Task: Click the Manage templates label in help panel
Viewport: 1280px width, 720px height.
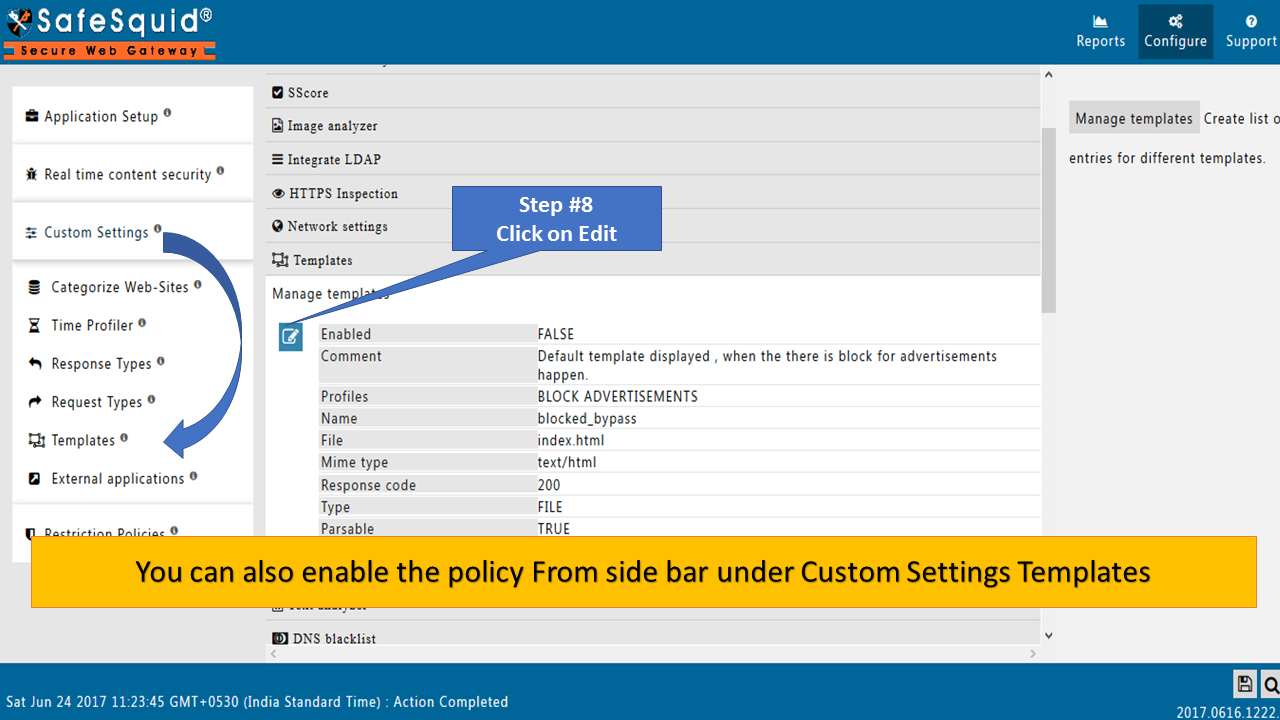Action: click(x=1134, y=118)
